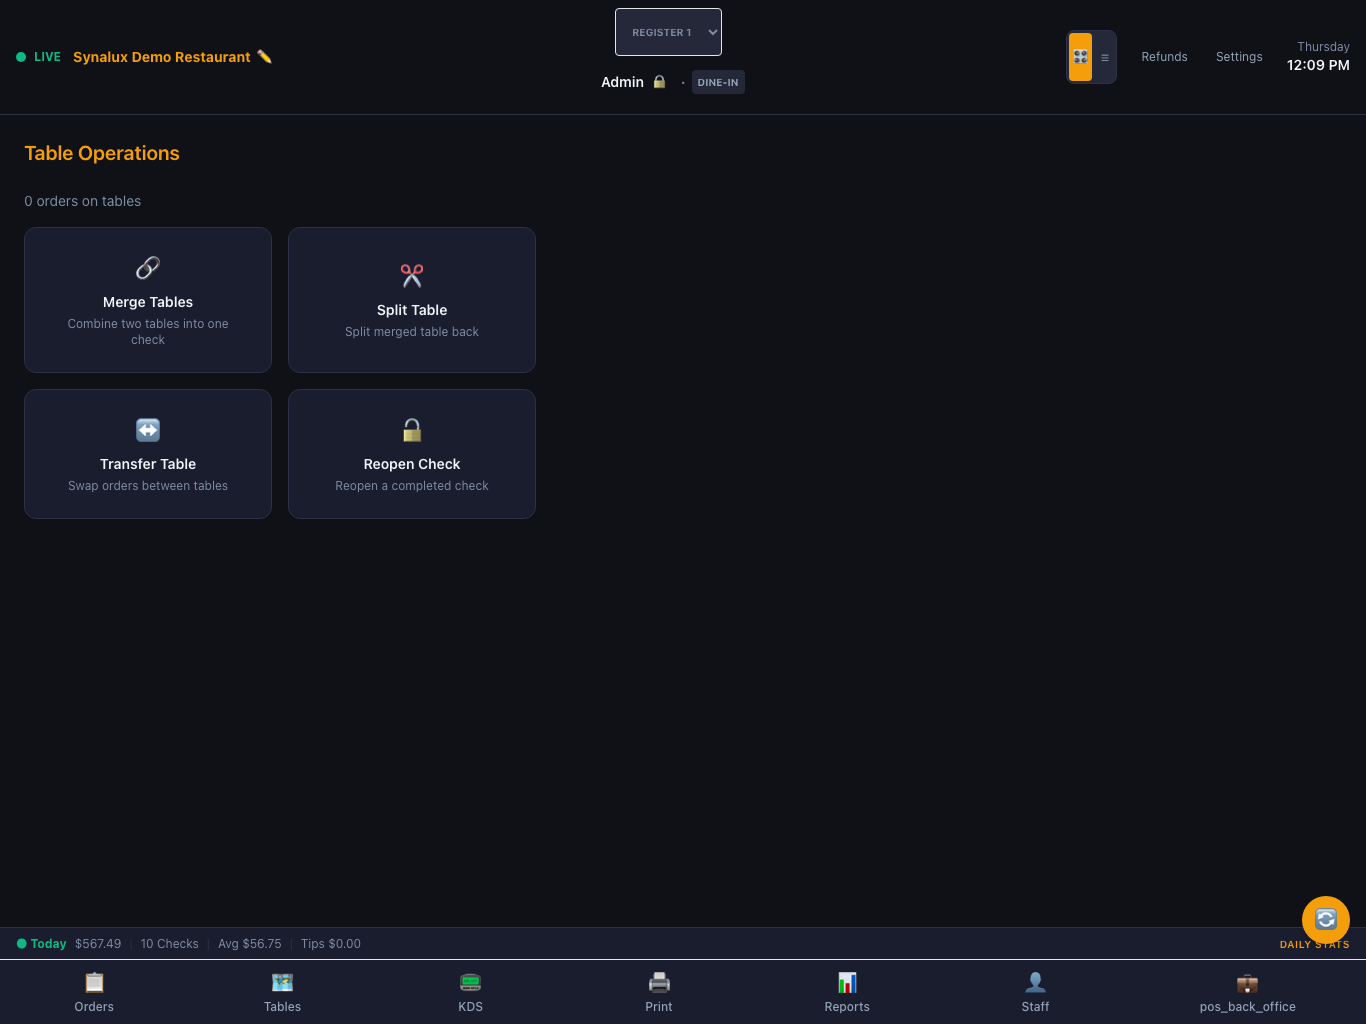This screenshot has width=1366, height=1024.
Task: Click the Admin lock icon
Action: pyautogui.click(x=659, y=82)
